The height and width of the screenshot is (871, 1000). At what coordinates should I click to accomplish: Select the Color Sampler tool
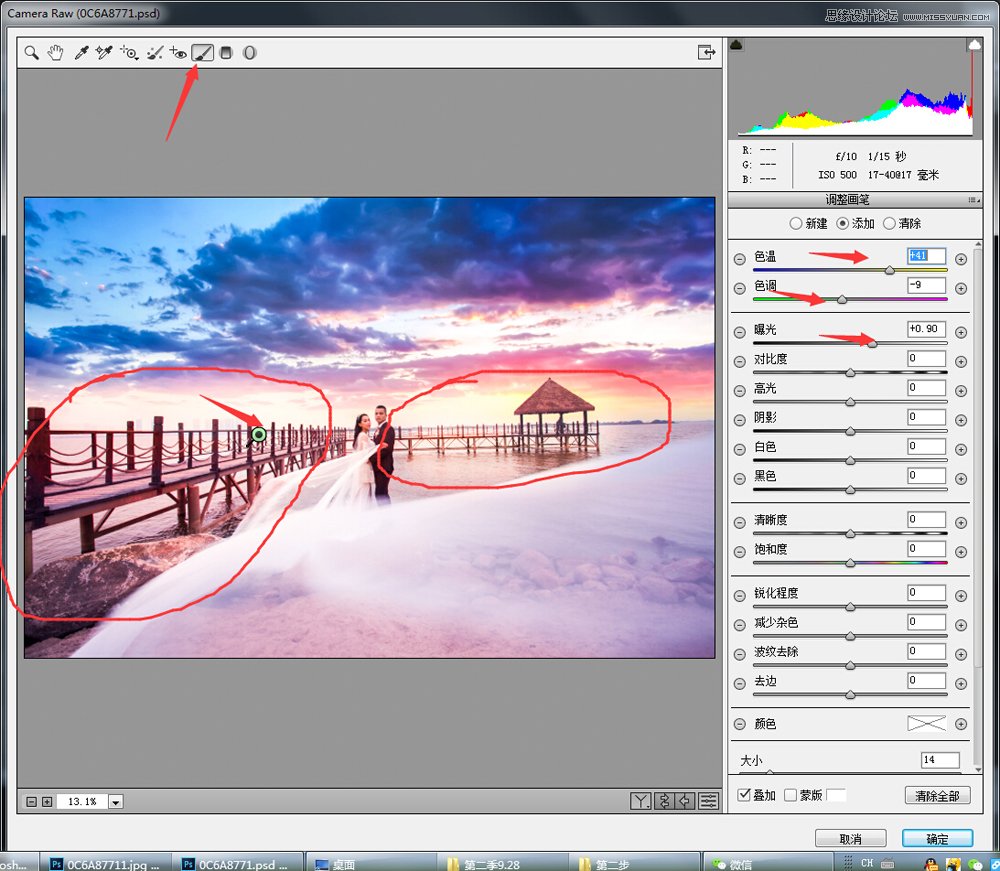tap(104, 53)
